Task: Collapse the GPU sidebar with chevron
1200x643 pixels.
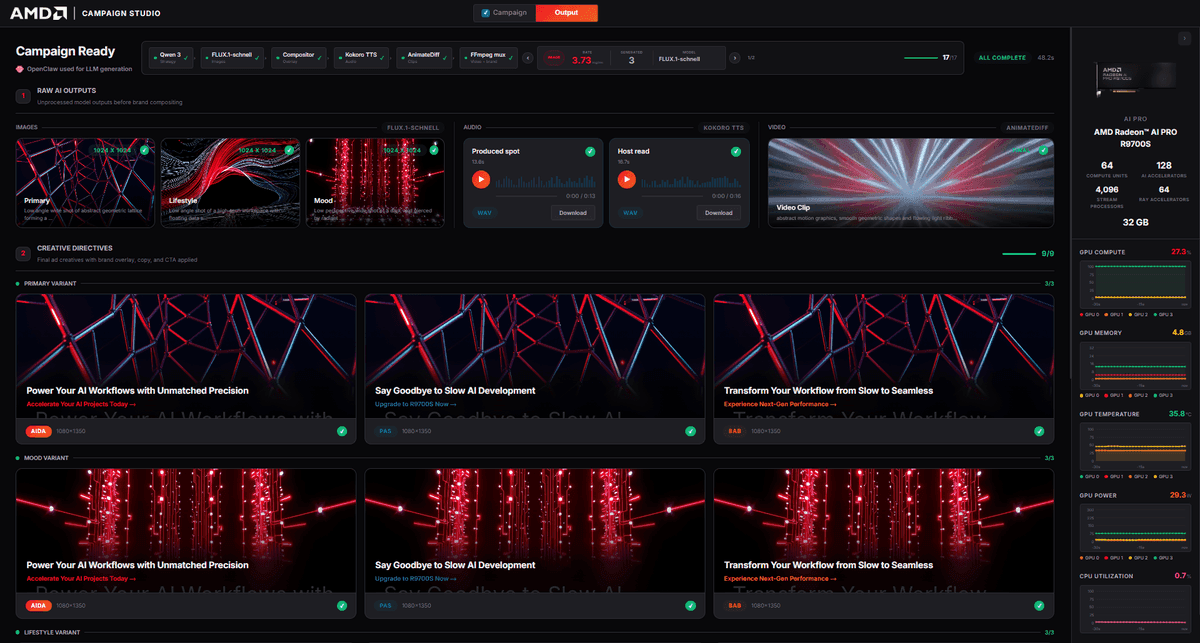Action: (1185, 38)
